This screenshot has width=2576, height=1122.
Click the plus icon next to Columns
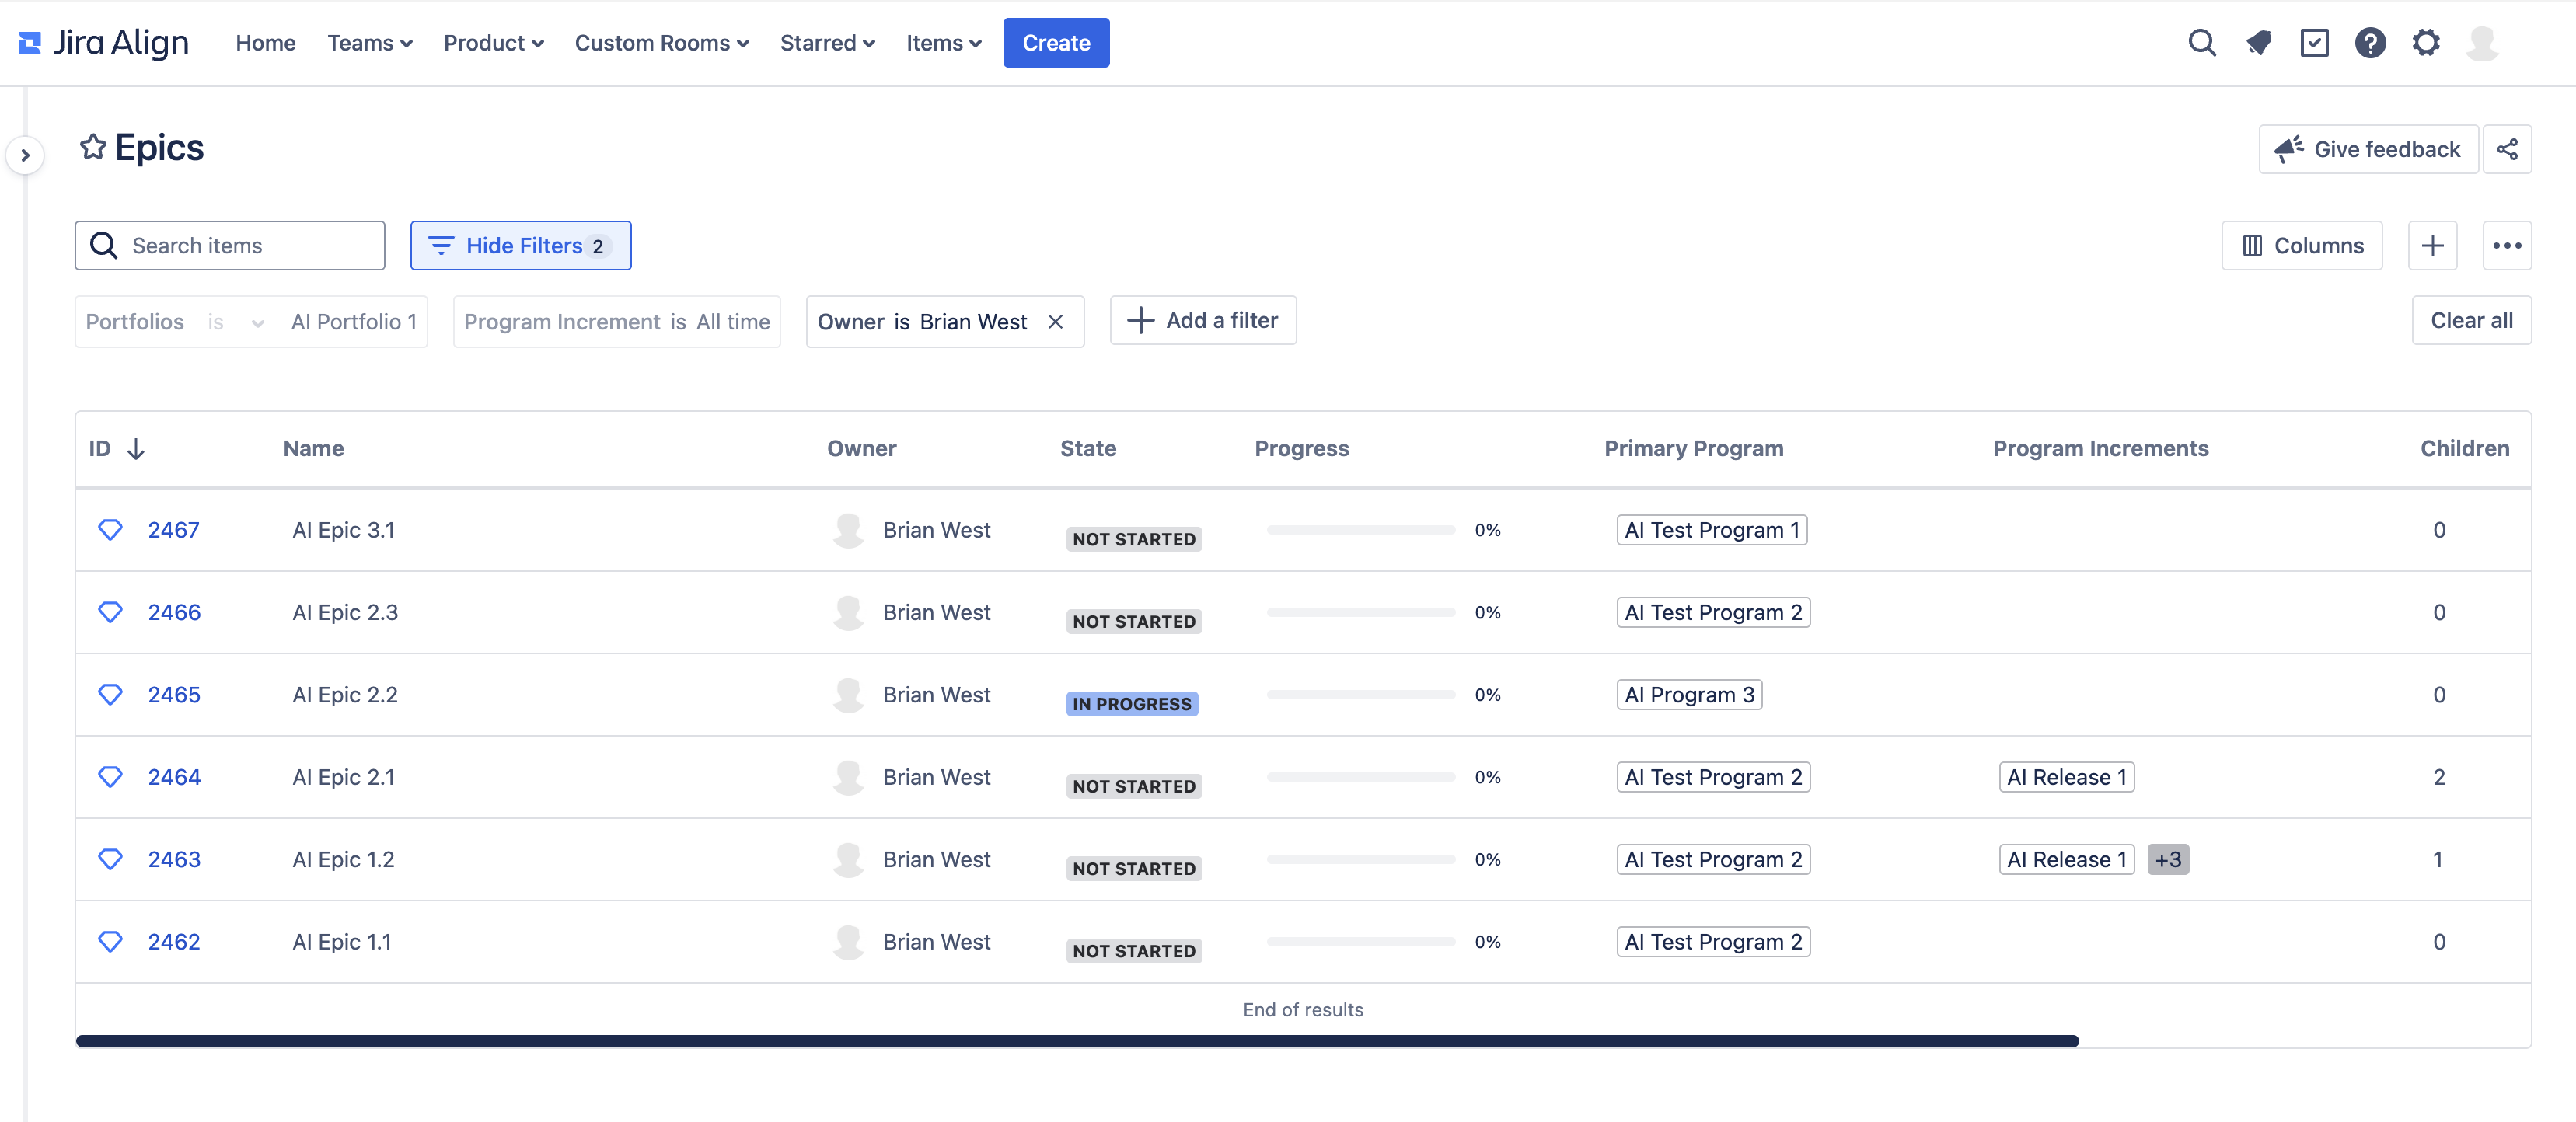(2432, 246)
